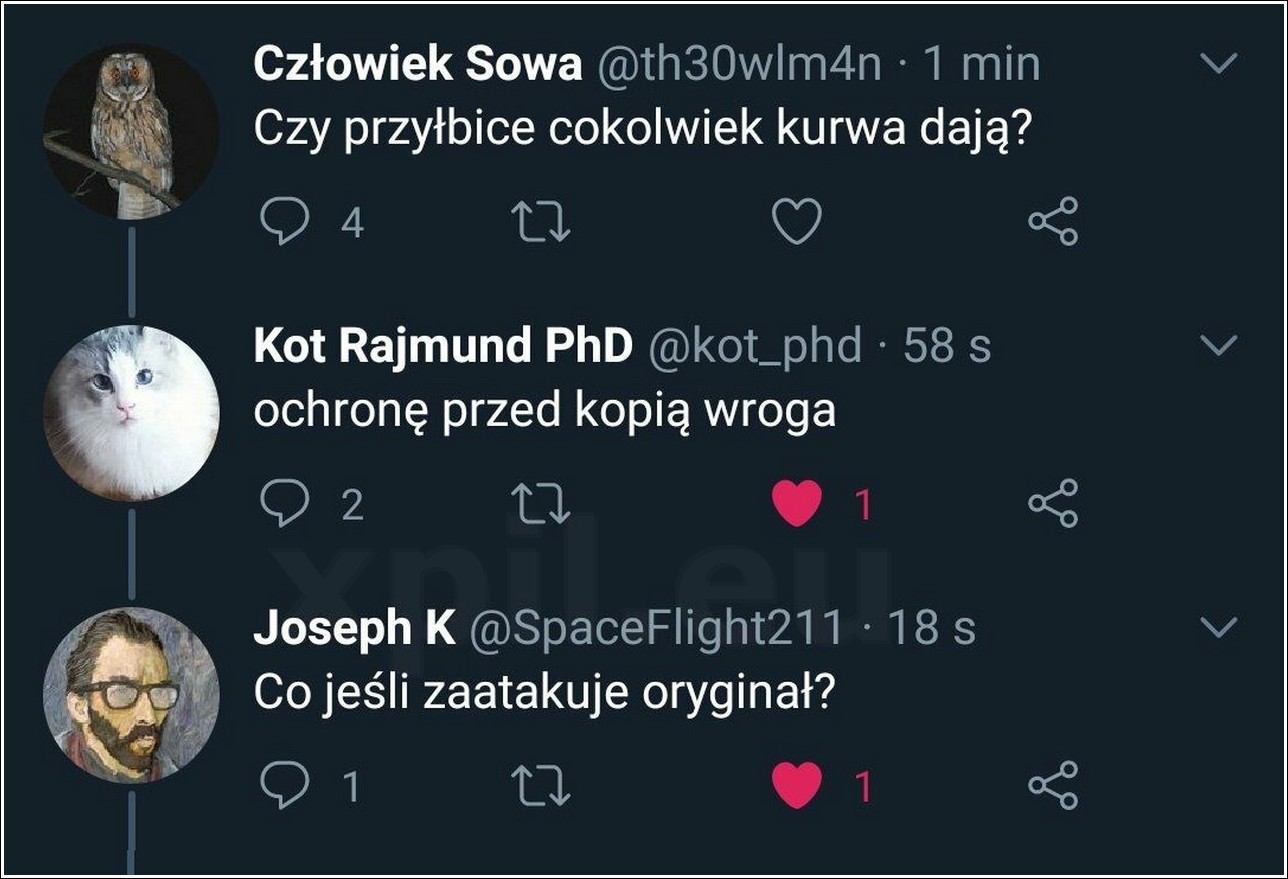Unlike Kot Rajmund PhD's tweet
Screen dimensions: 1288x879
click(797, 504)
